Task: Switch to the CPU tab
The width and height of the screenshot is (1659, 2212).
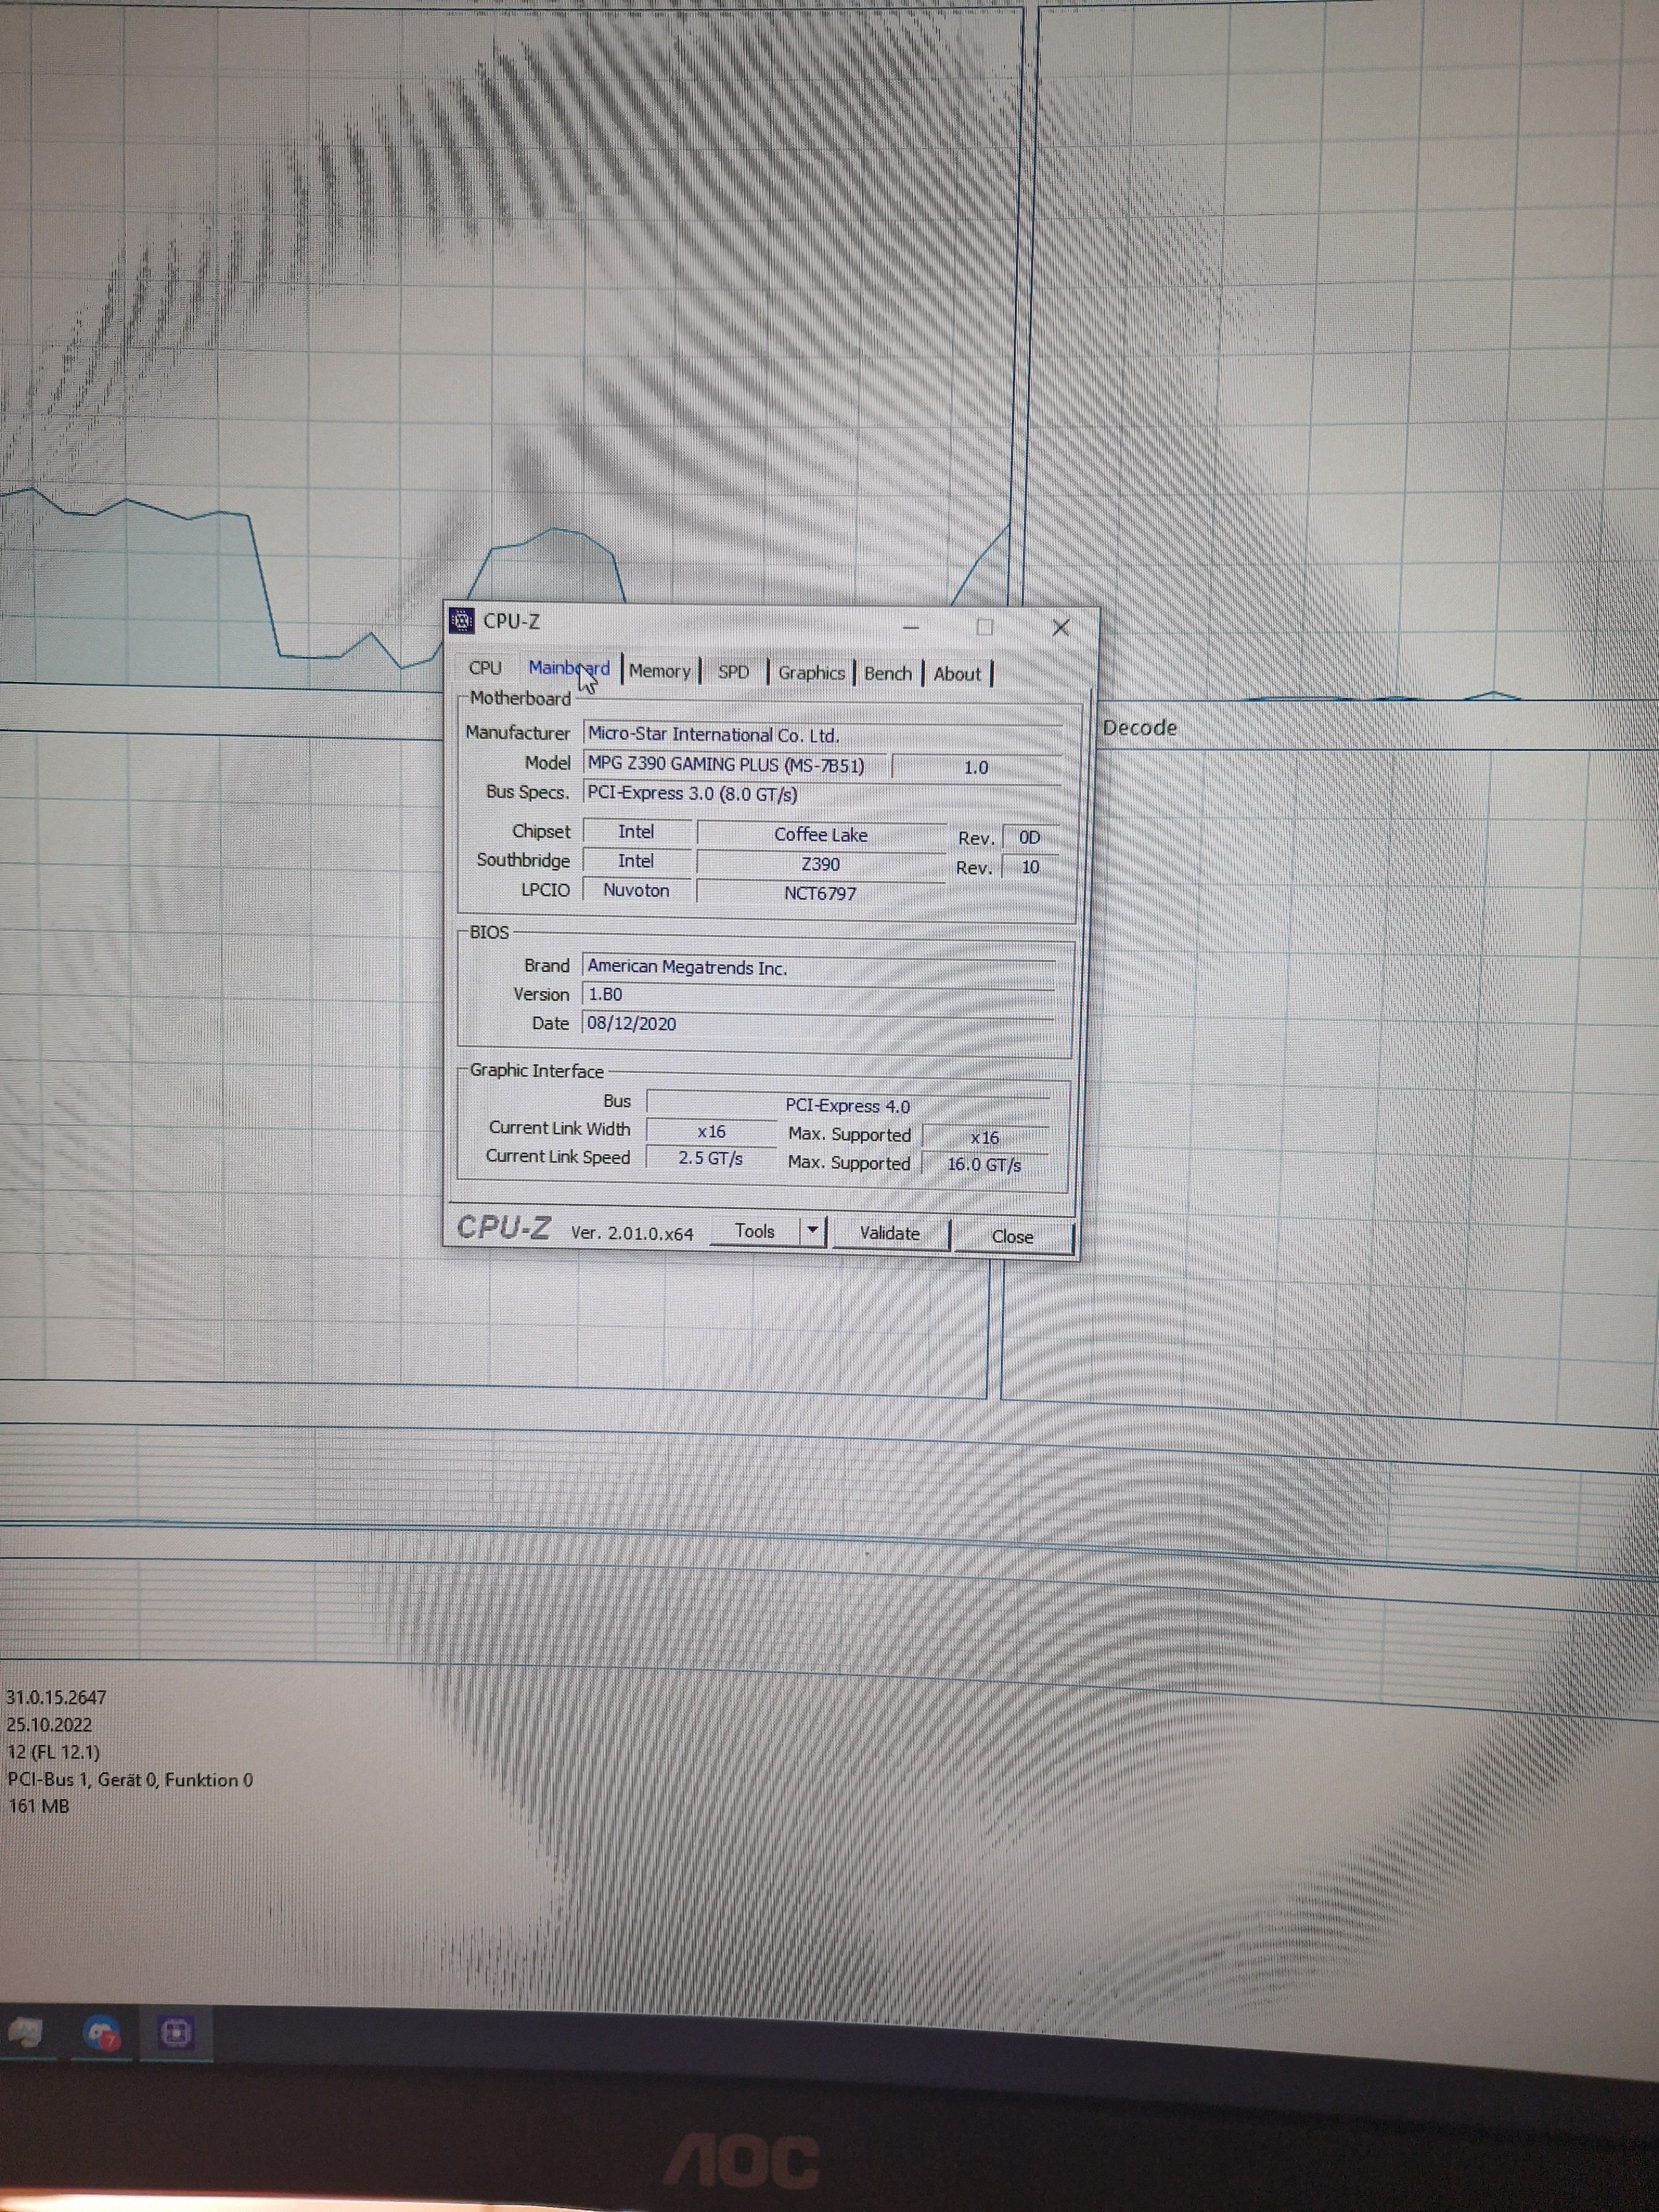Action: tap(485, 668)
